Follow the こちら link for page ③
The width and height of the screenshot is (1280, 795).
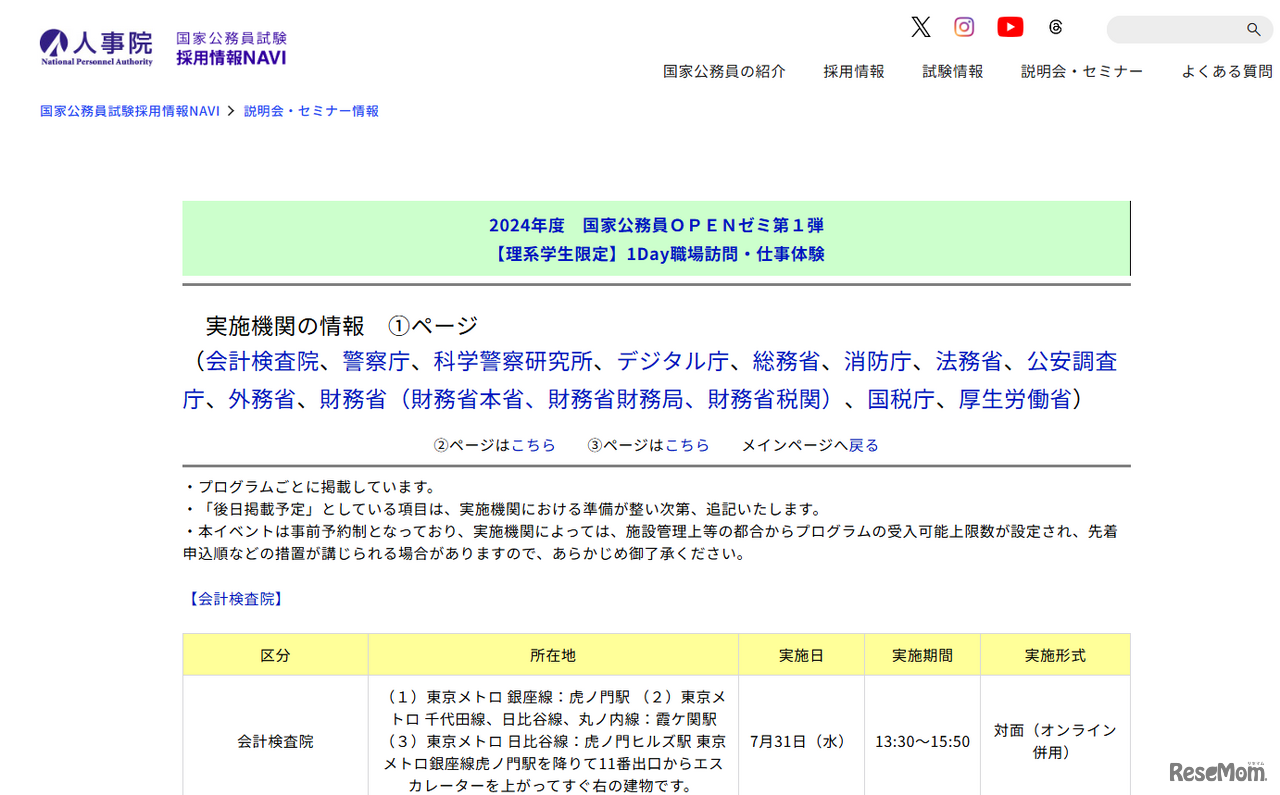click(x=687, y=445)
